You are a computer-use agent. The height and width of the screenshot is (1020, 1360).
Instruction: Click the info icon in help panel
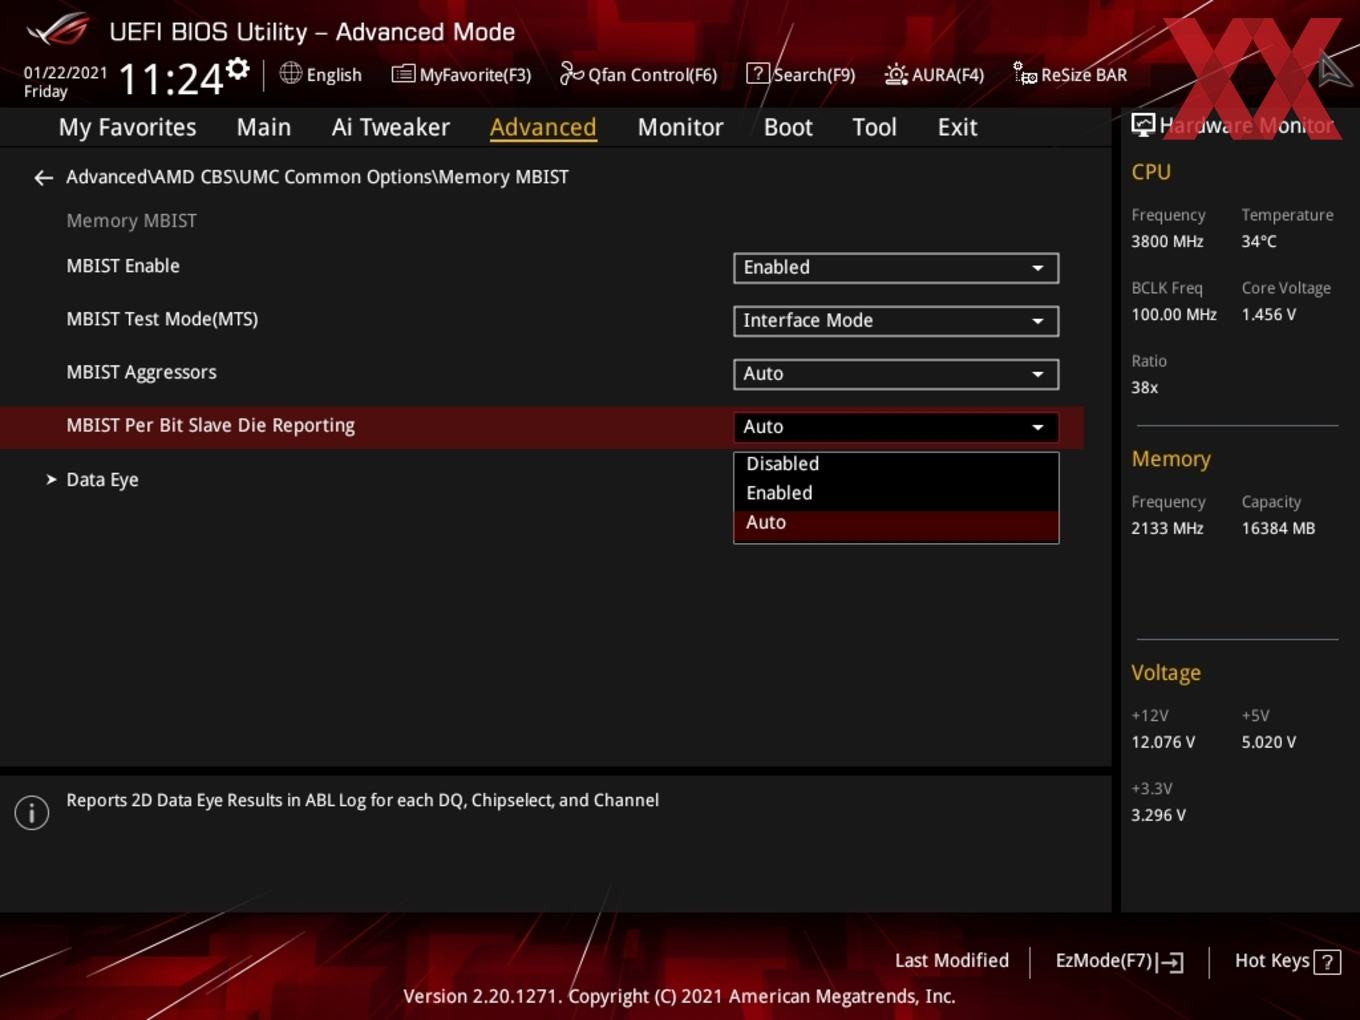point(32,812)
